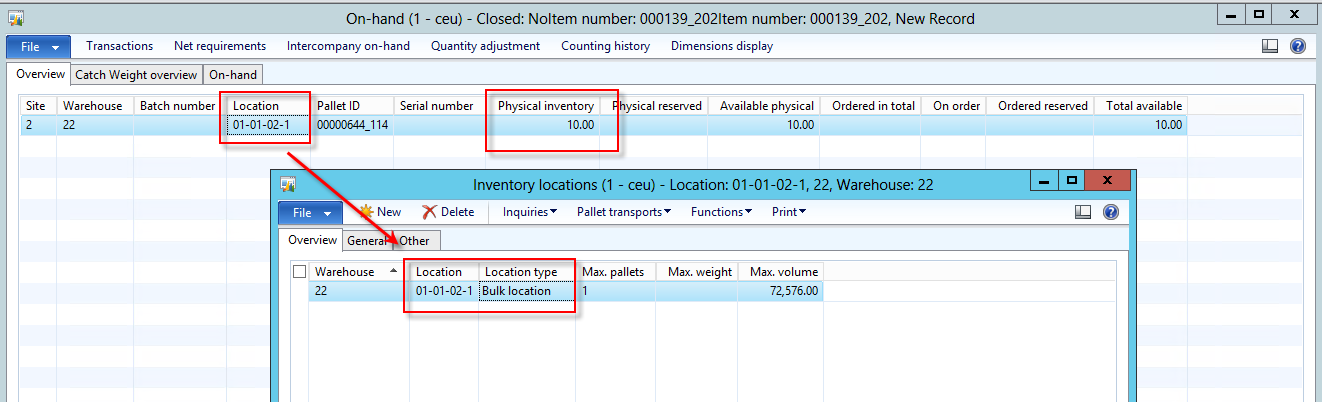The width and height of the screenshot is (1322, 402).
Task: Open the File dropdown in On-hand window
Action: coord(38,47)
